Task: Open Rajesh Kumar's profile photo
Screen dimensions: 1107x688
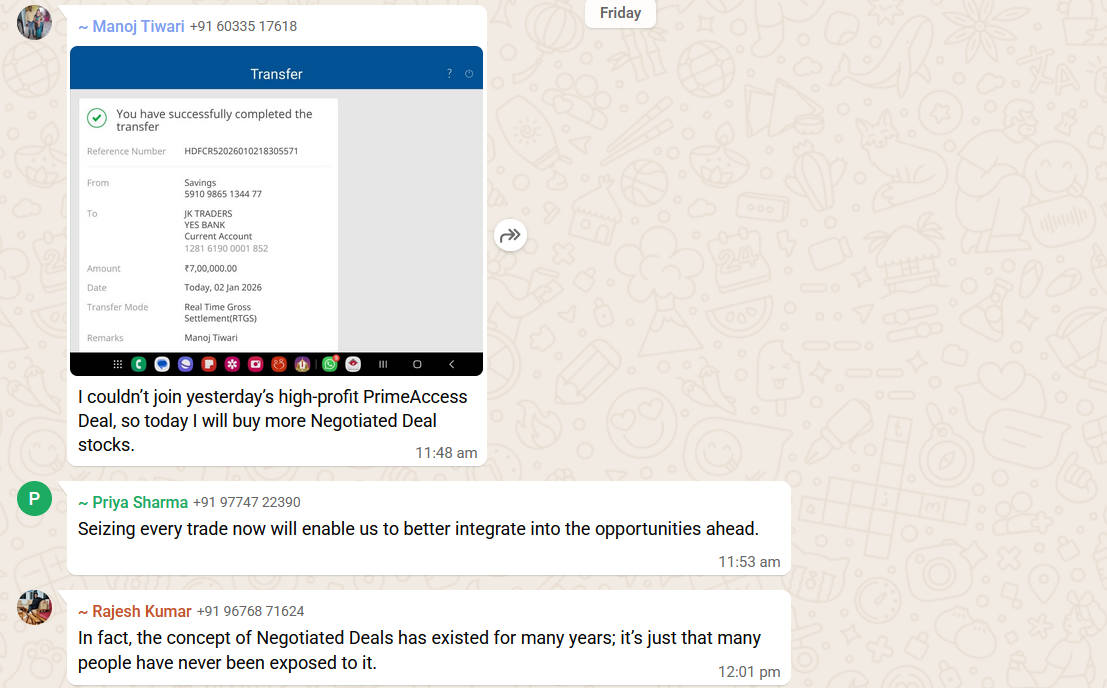Action: [34, 607]
